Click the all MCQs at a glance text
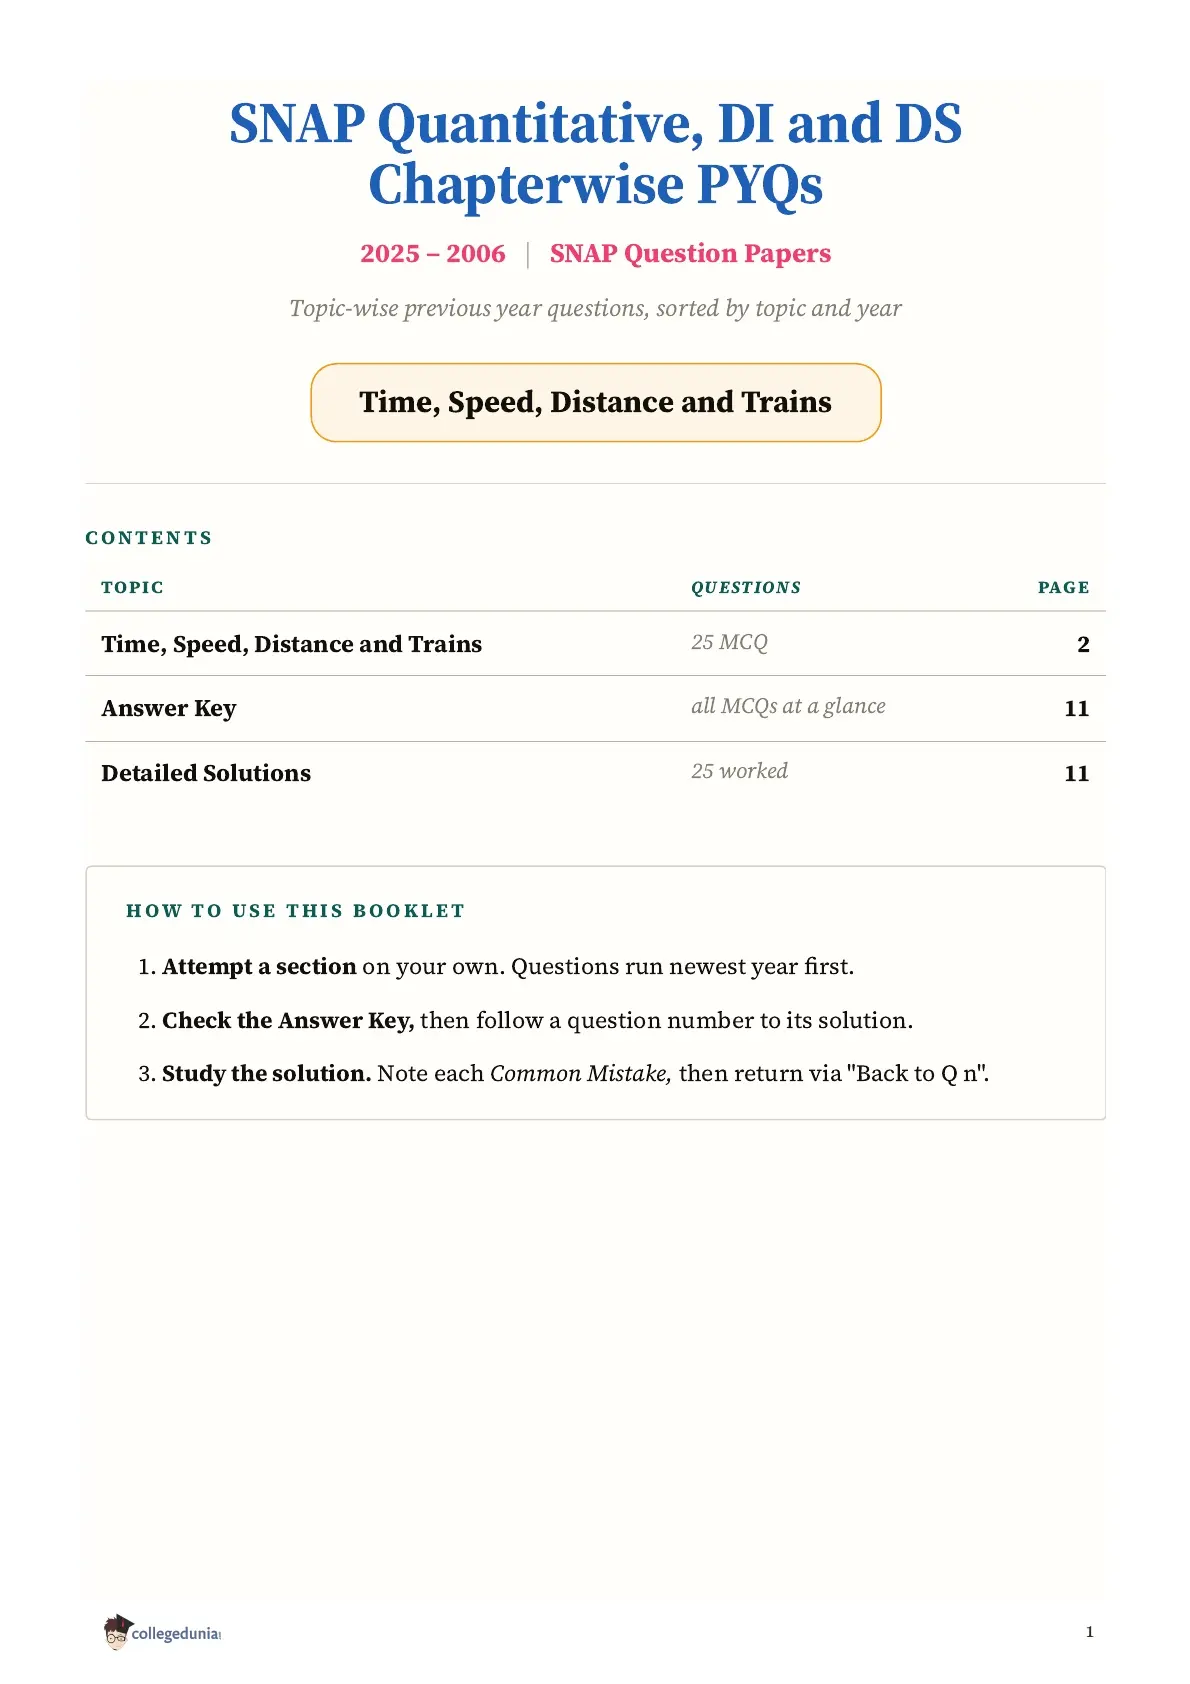1190x1684 pixels. point(788,706)
